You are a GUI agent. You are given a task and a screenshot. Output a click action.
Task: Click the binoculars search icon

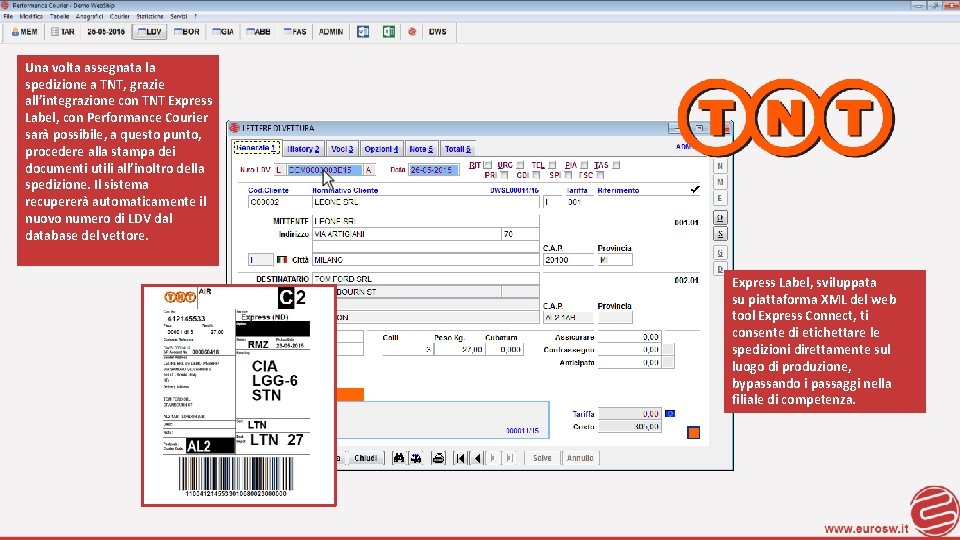pyautogui.click(x=399, y=458)
